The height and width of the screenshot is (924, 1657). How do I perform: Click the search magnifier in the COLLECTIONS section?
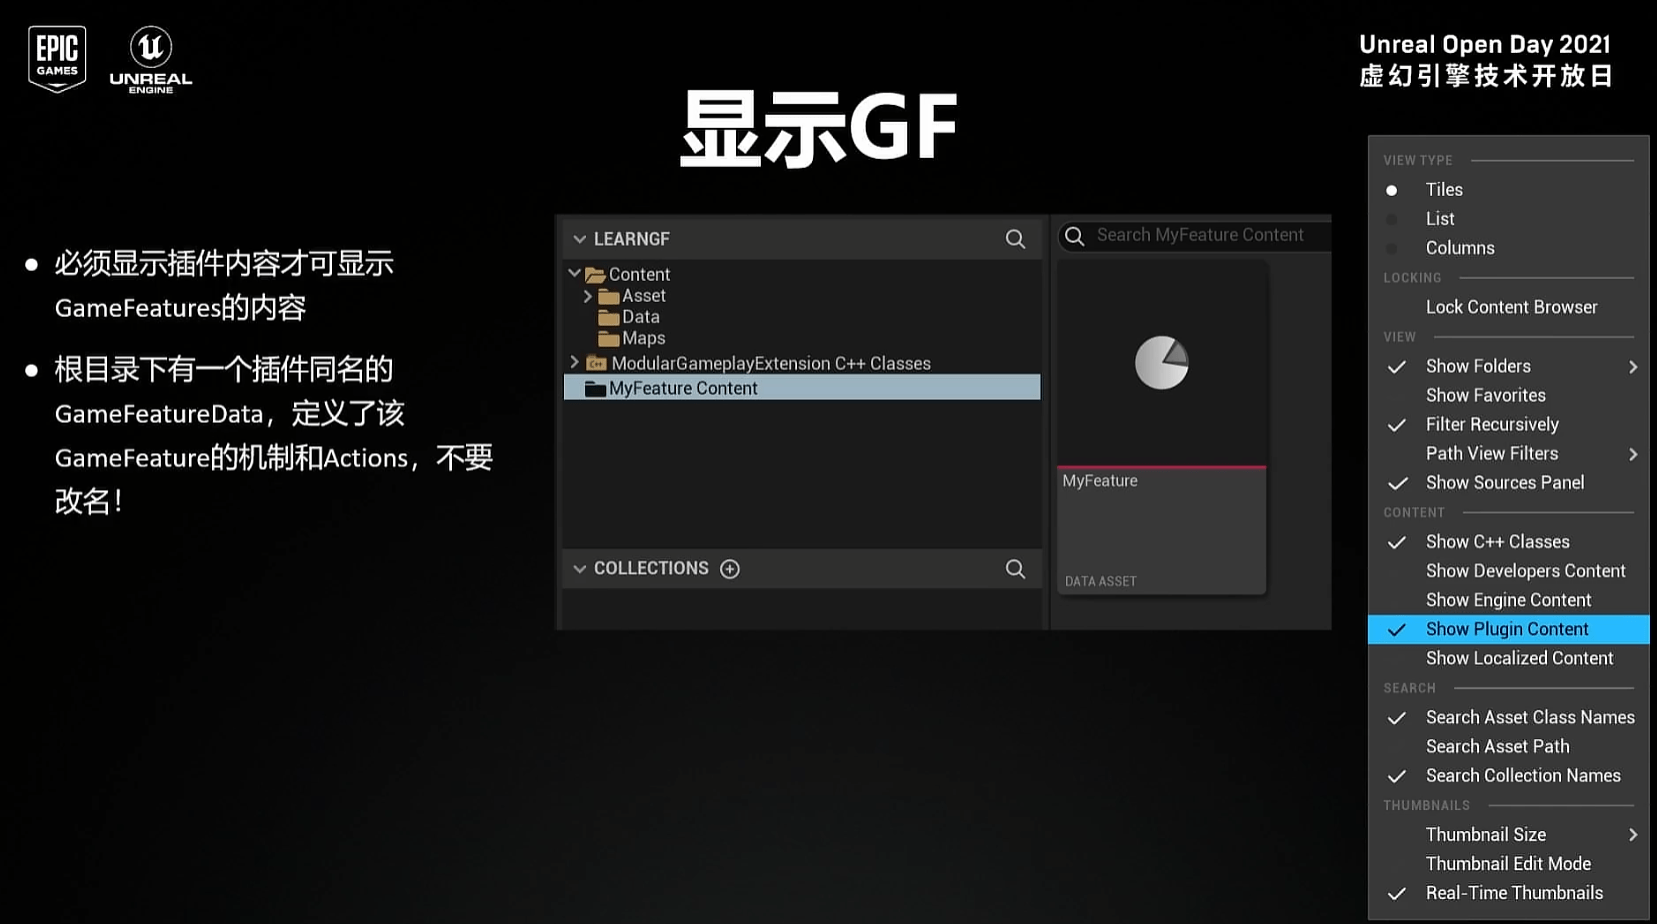point(1015,568)
